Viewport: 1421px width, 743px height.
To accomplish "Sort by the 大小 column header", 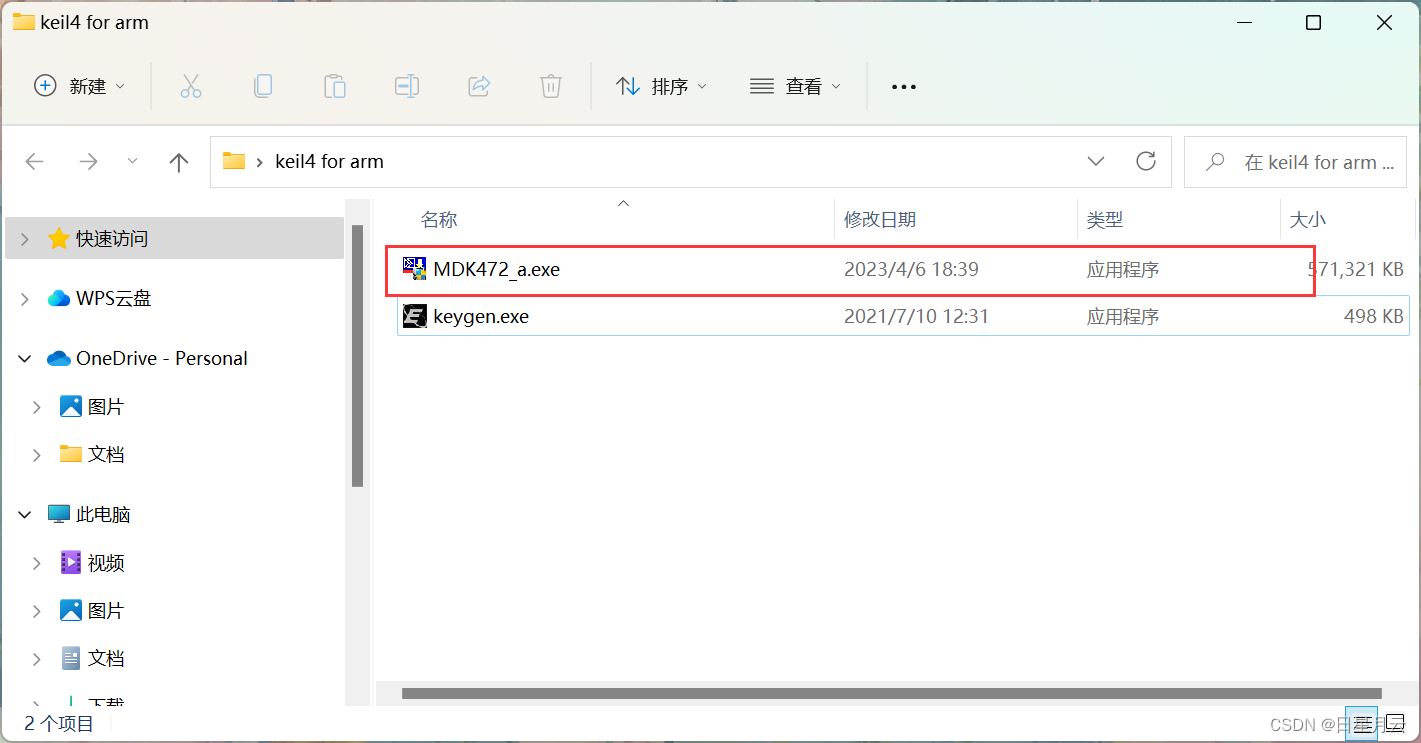I will tap(1308, 219).
